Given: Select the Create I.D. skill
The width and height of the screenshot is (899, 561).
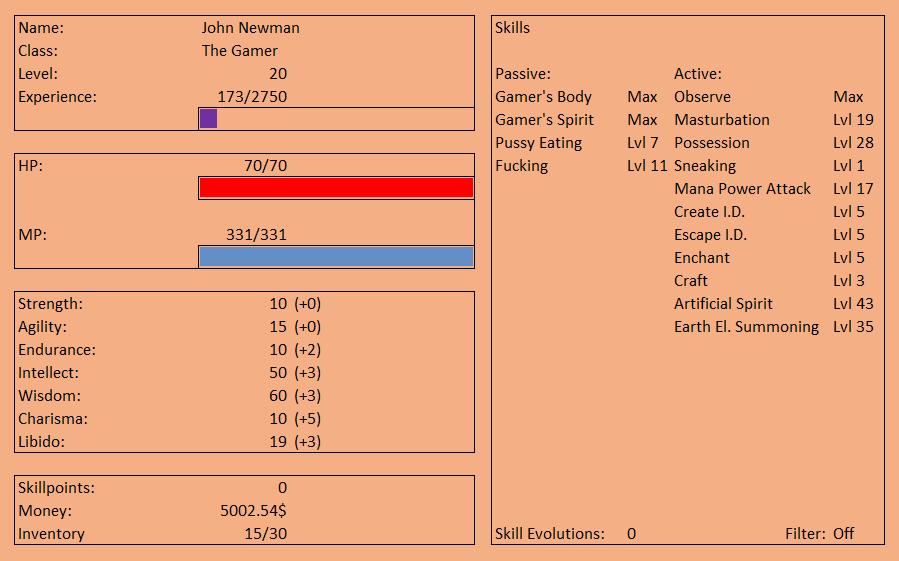Looking at the screenshot, I should click(x=709, y=211).
